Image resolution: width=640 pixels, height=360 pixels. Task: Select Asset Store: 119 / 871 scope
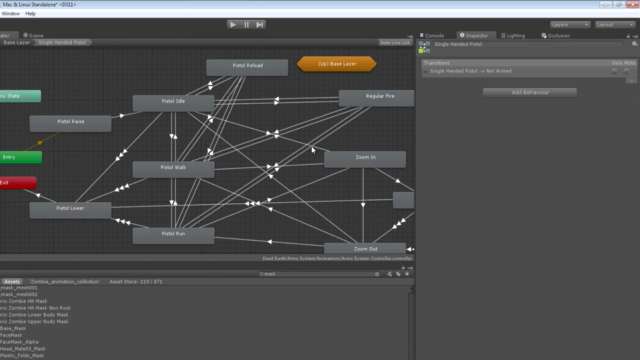[136, 282]
